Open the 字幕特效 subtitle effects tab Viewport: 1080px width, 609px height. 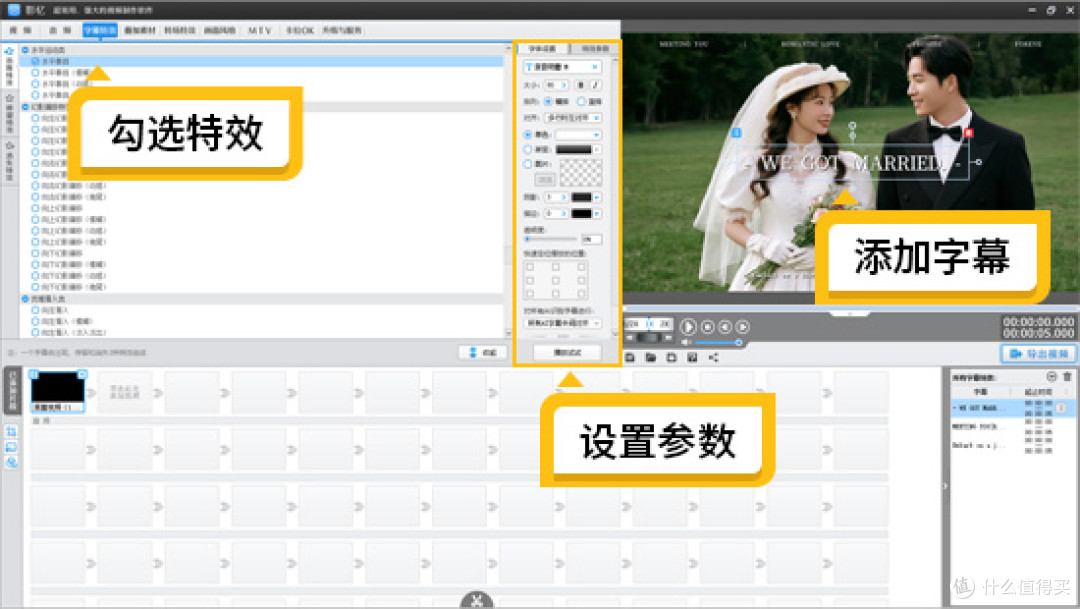(x=100, y=30)
